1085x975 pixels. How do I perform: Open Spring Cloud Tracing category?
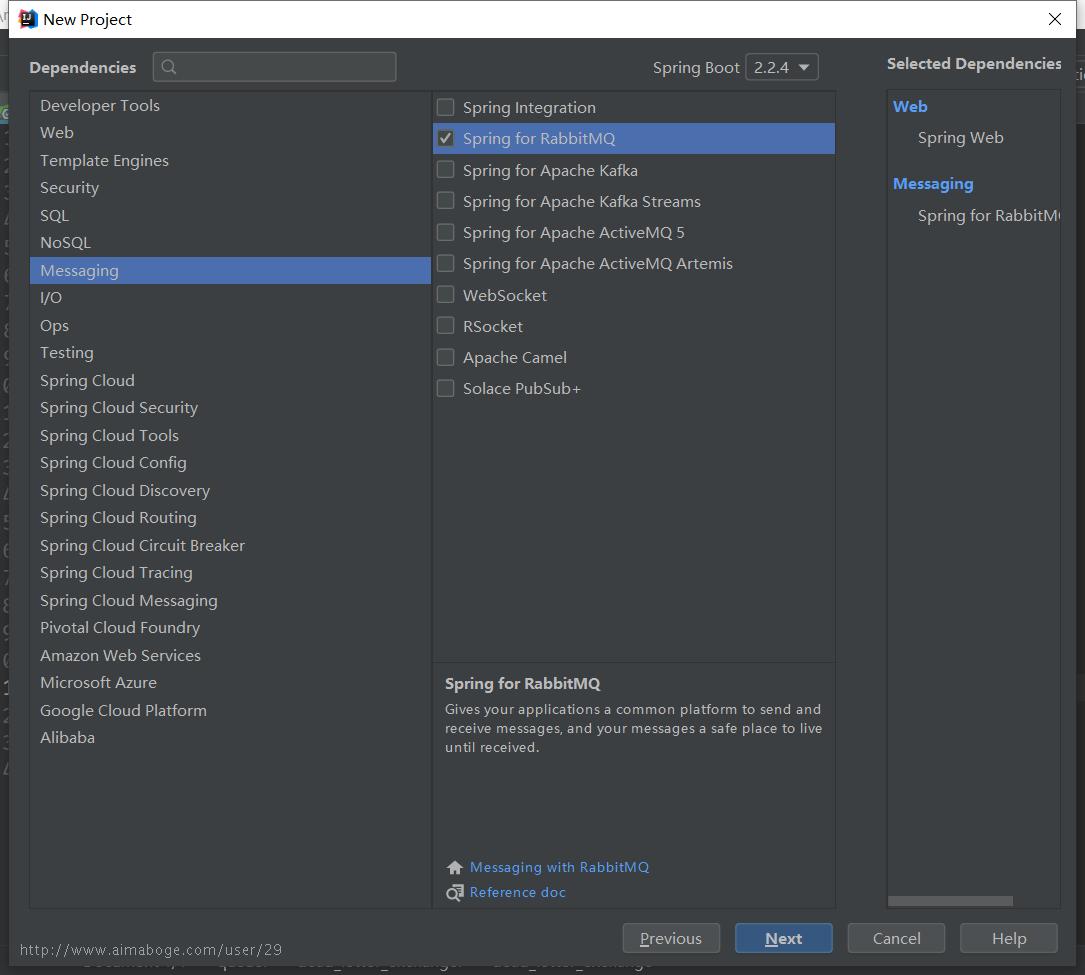[230, 573]
